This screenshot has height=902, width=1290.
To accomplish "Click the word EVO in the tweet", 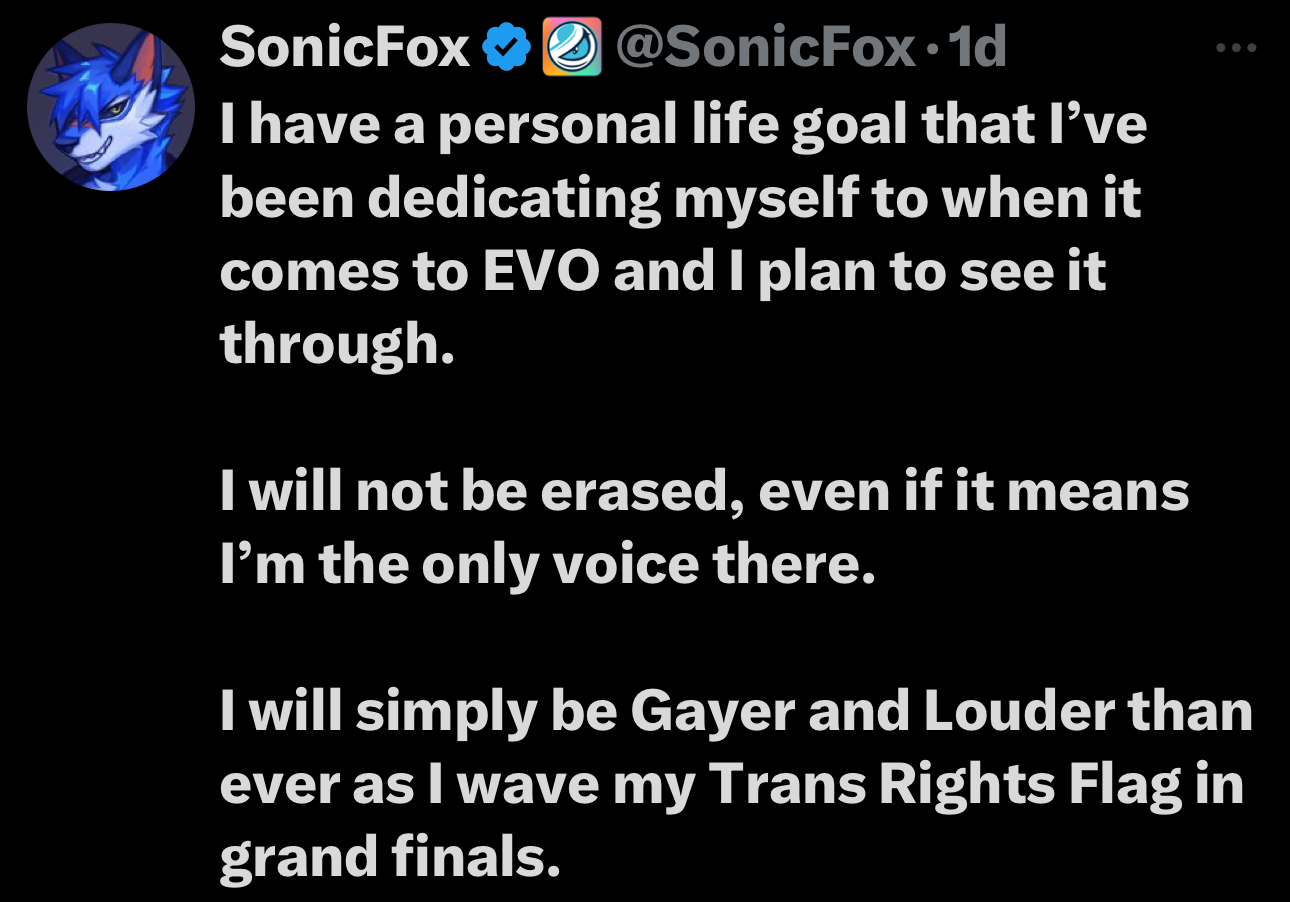I will pos(541,272).
